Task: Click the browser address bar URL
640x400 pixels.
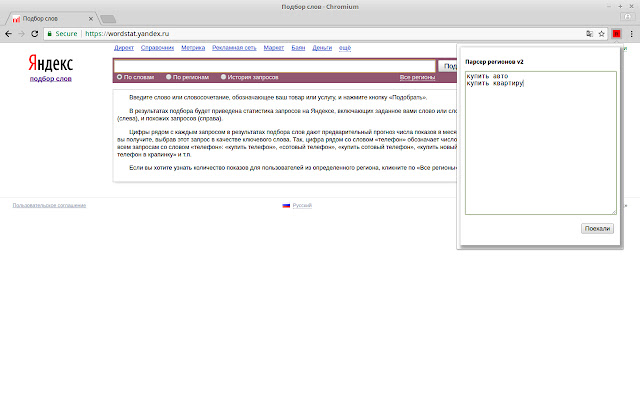Action: point(127,34)
